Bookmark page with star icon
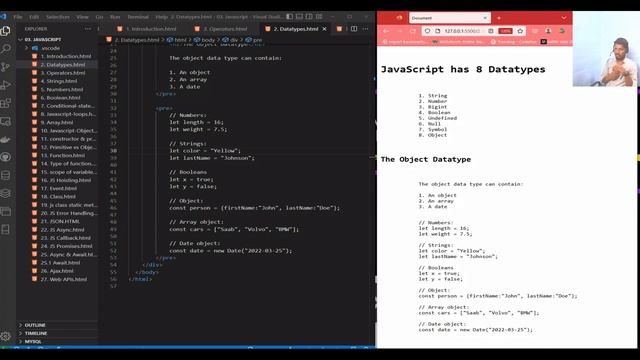 coord(520,31)
